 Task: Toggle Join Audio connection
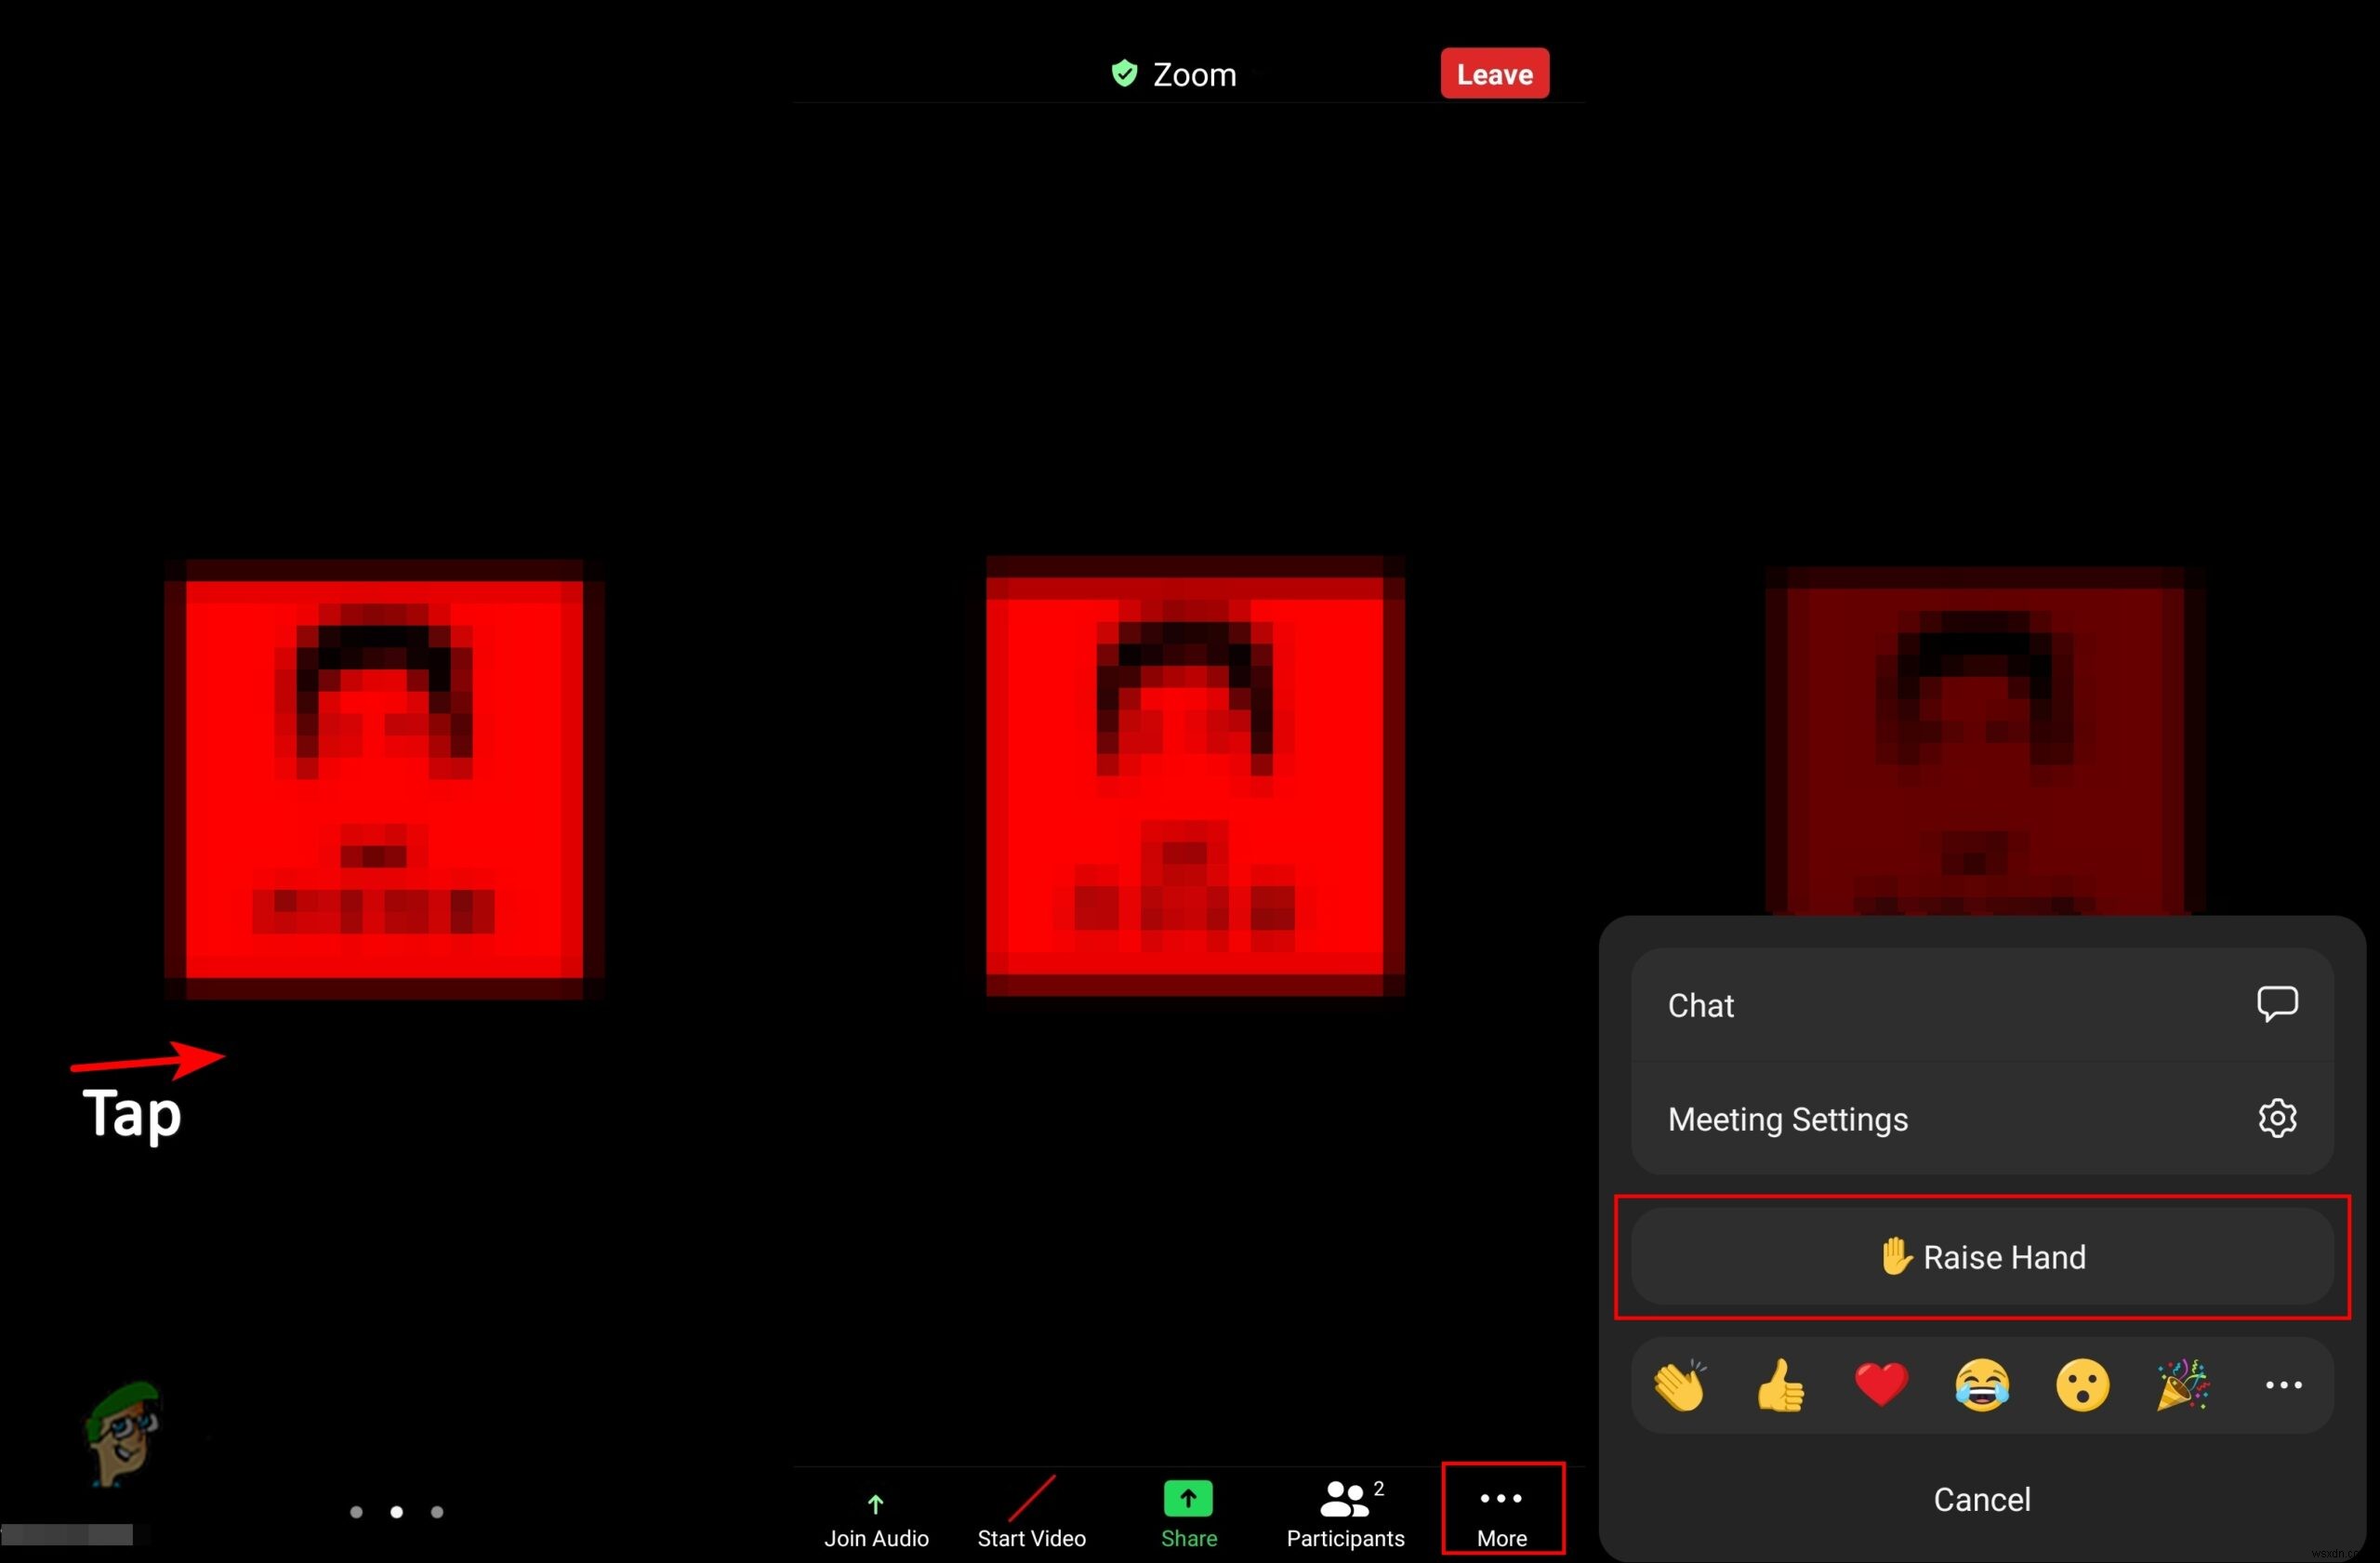[875, 1514]
